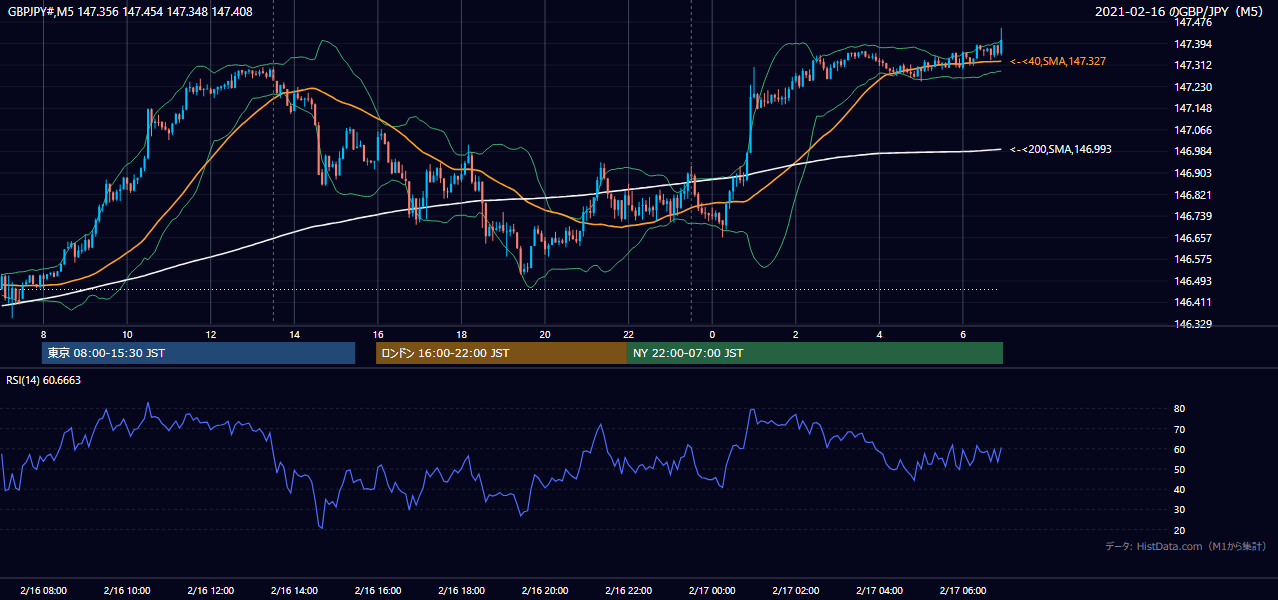Click the bottom date label 2/16 20:00

point(544,590)
